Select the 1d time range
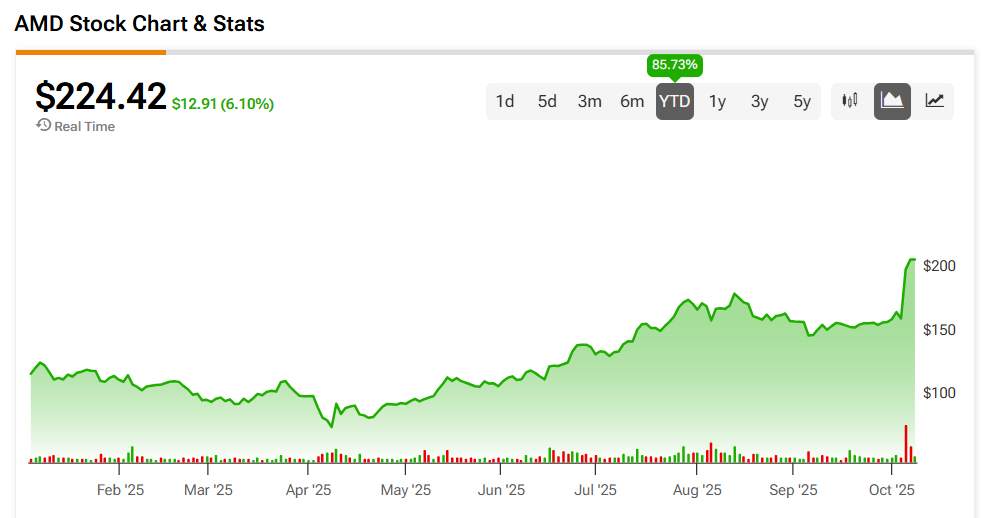This screenshot has width=981, height=518. (505, 101)
